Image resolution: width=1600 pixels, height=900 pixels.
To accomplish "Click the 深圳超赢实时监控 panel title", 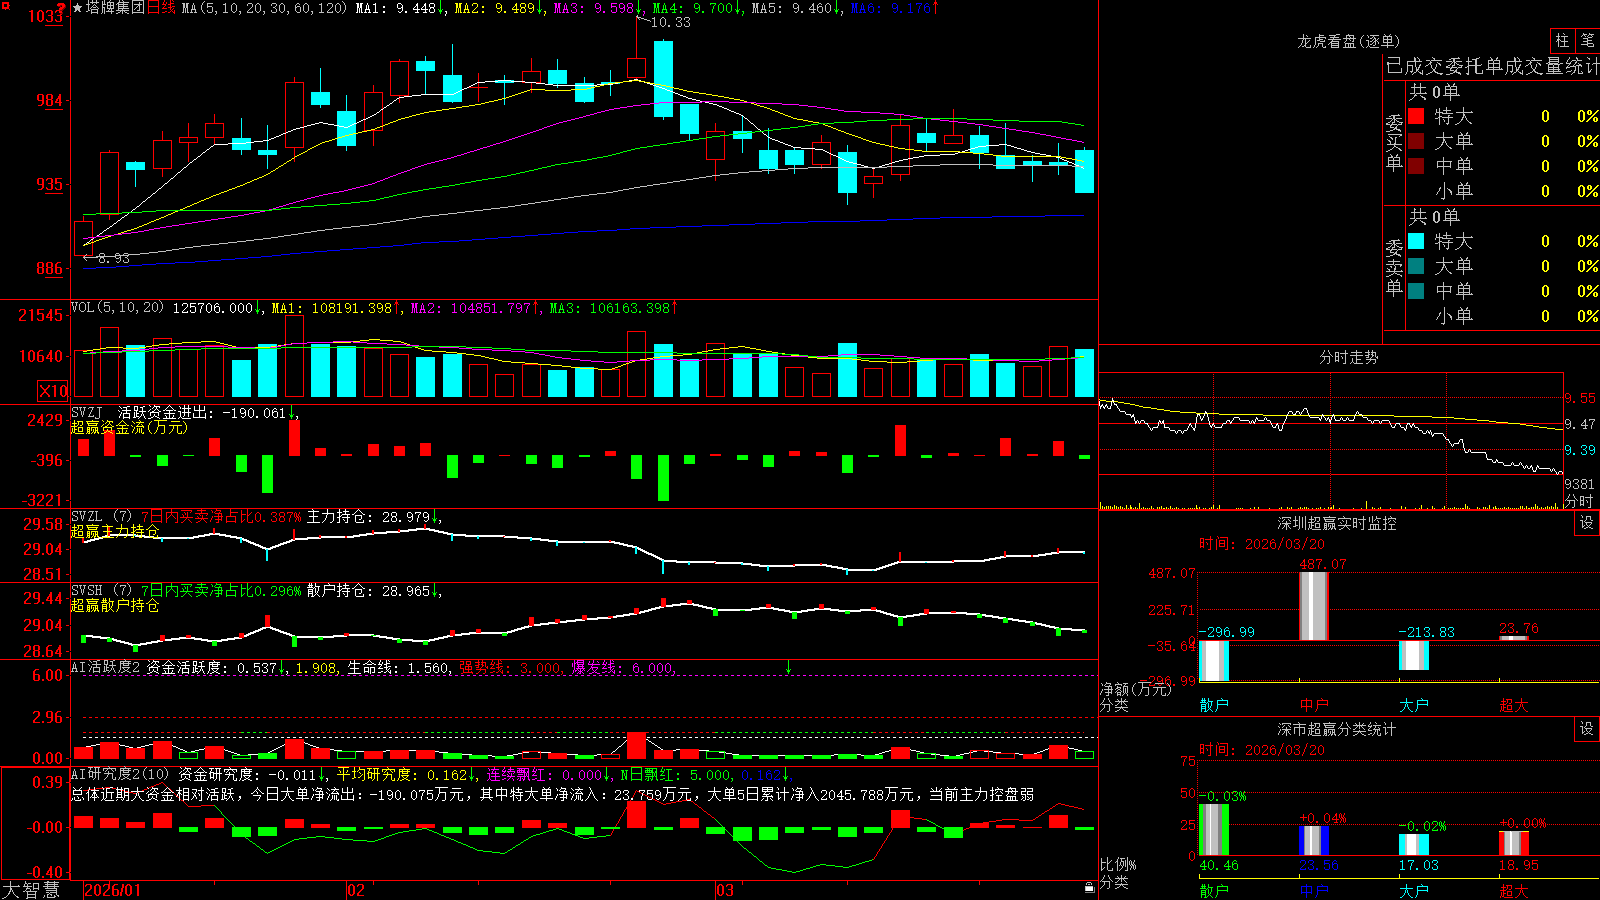I will 1336,523.
